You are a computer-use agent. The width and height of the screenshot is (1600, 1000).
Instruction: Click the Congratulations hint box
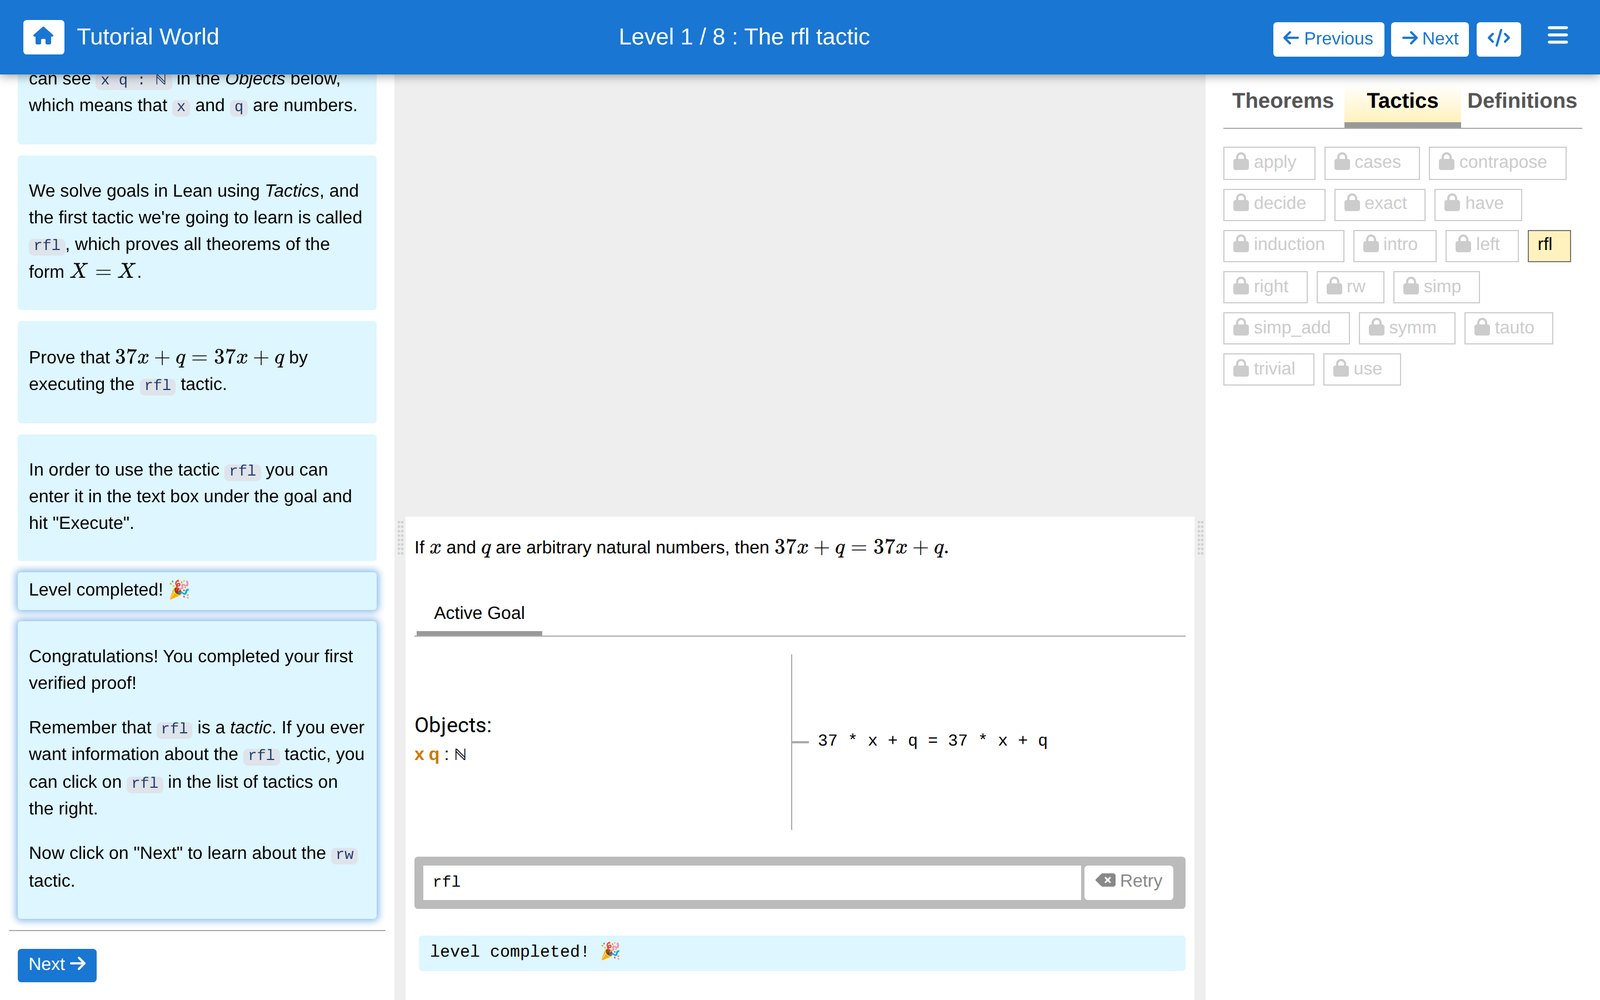pyautogui.click(x=197, y=769)
